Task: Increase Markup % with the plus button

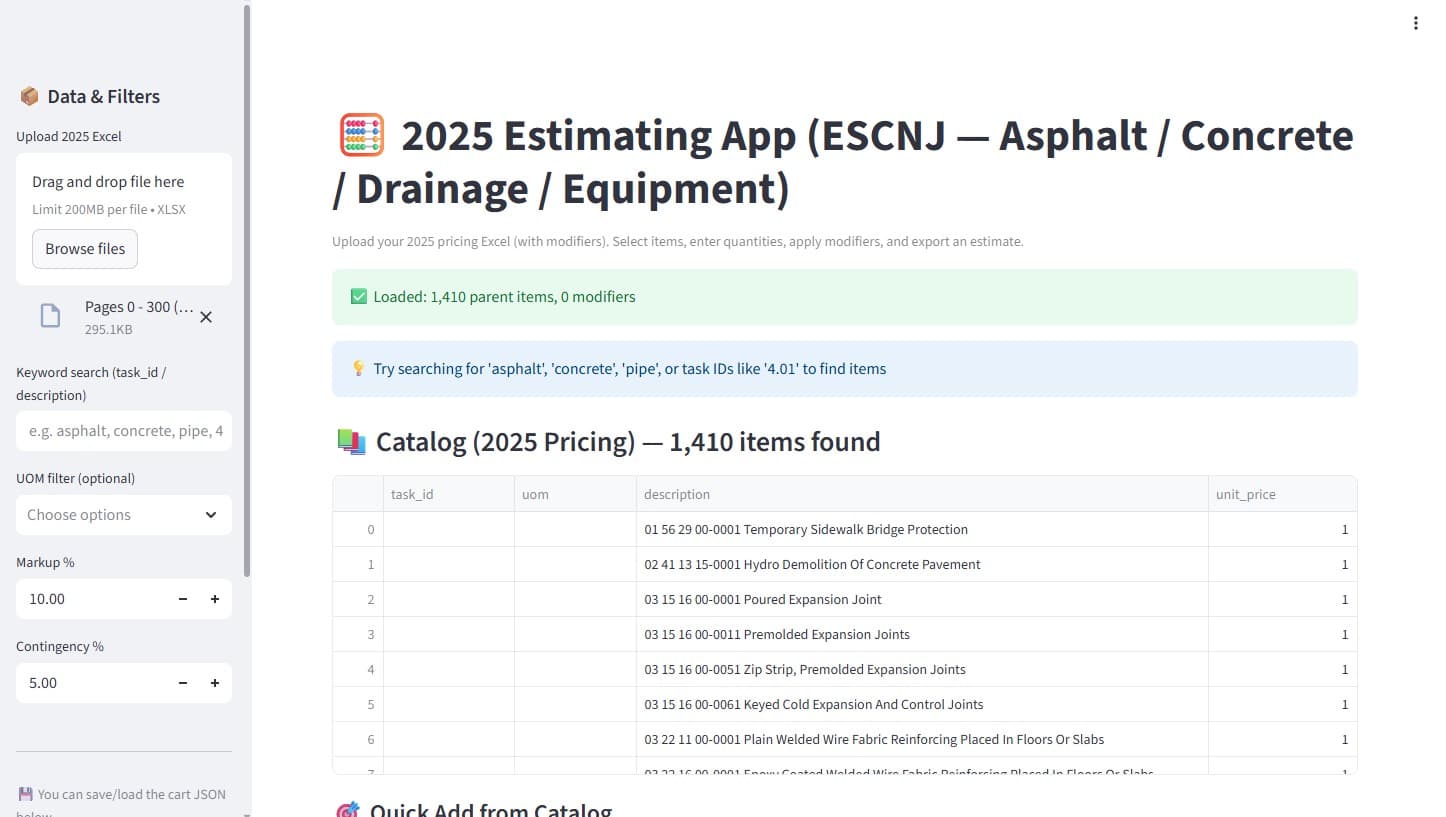Action: click(214, 598)
